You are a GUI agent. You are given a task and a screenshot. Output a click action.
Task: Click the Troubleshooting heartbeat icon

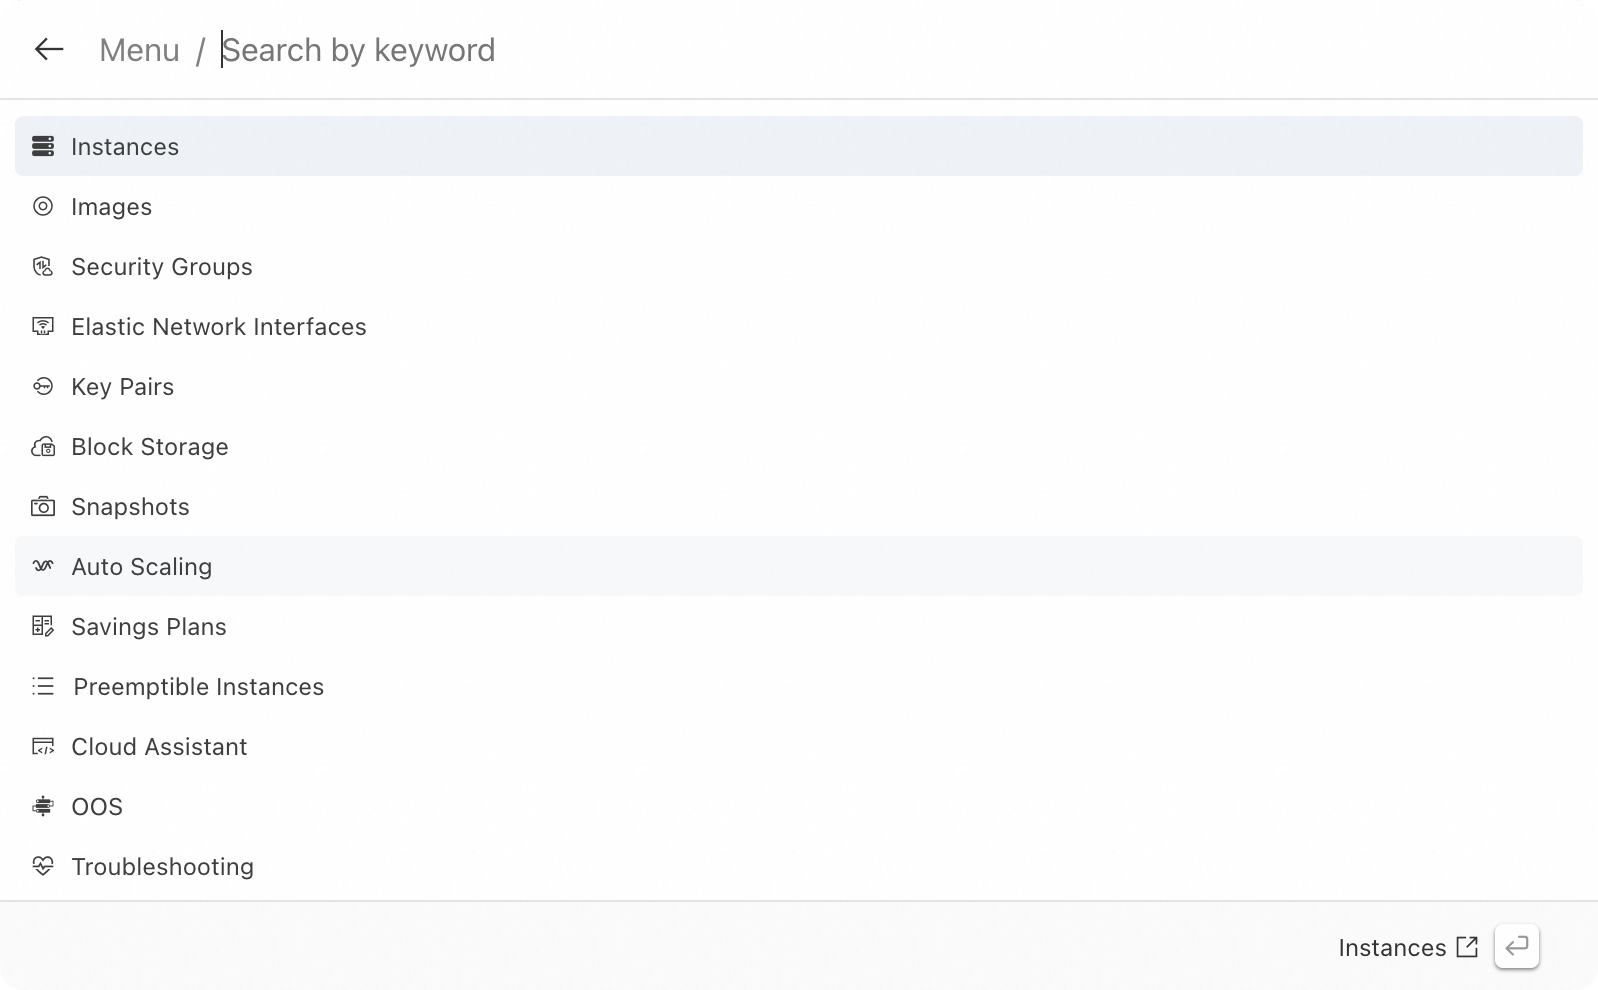pos(43,867)
